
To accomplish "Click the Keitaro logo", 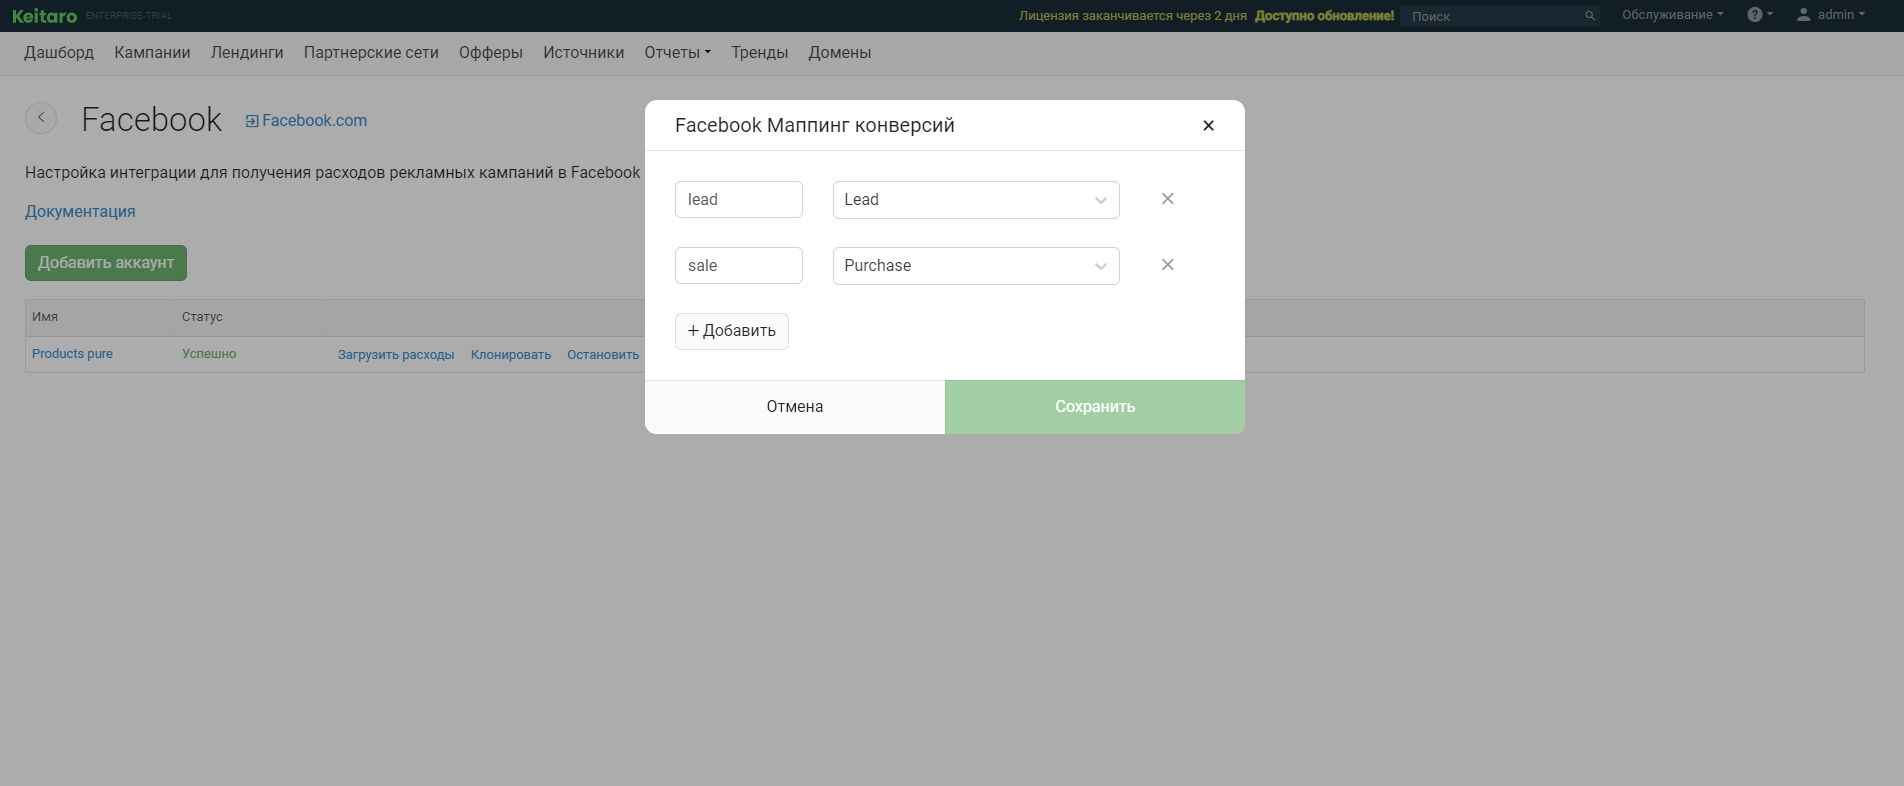I will (45, 16).
